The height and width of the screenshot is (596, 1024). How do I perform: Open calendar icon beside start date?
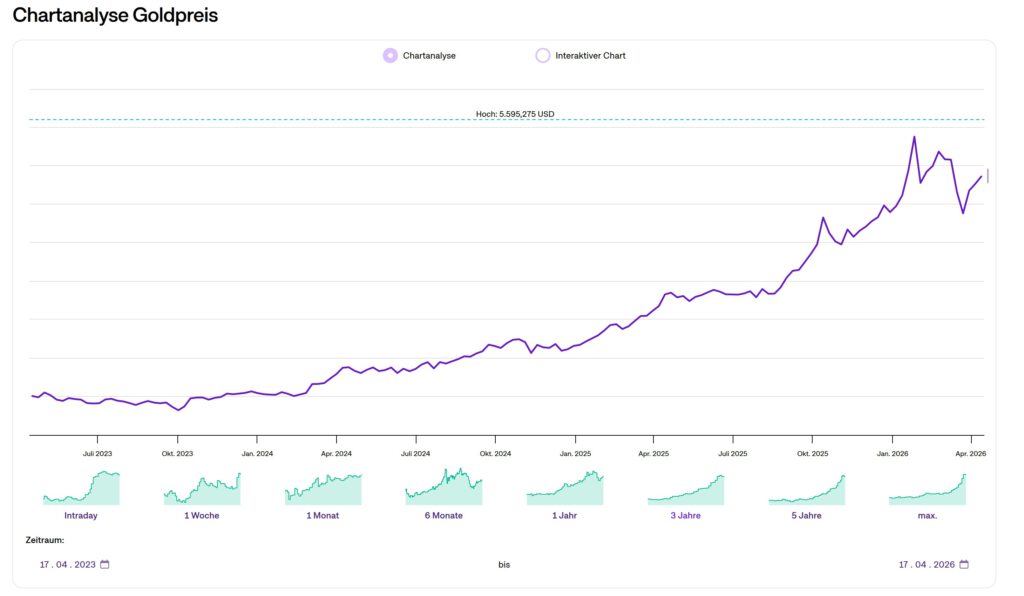click(x=105, y=564)
